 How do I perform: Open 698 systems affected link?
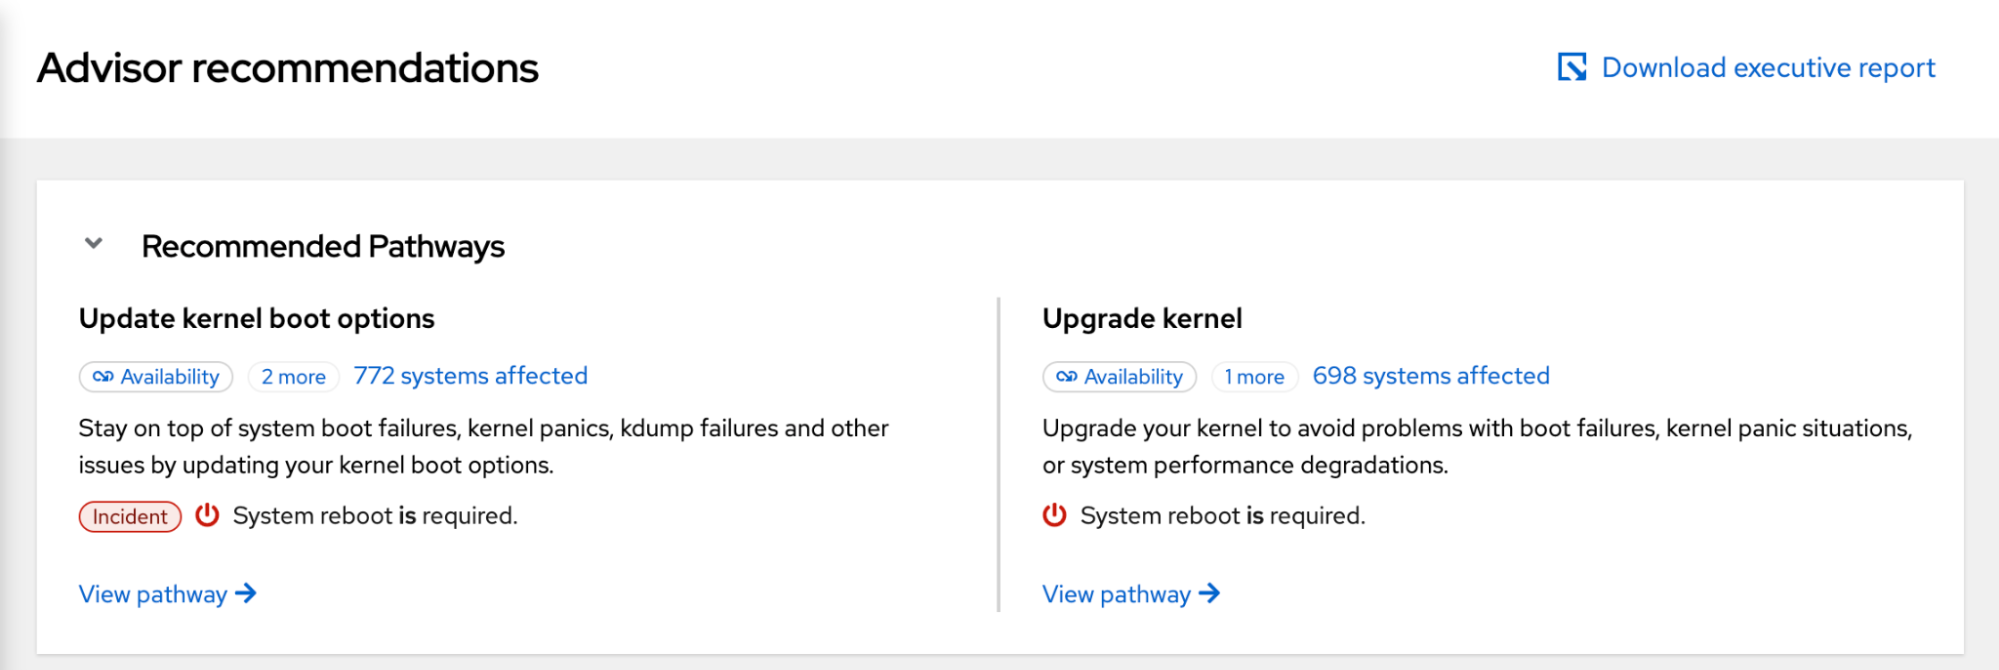click(1430, 376)
